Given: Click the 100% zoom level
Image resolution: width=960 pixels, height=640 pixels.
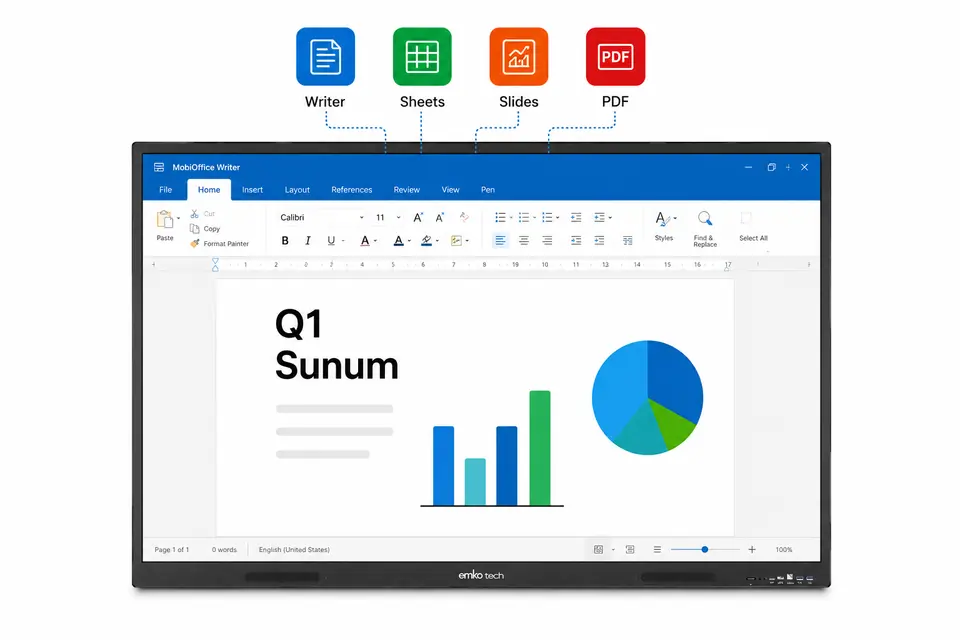Looking at the screenshot, I should (x=784, y=550).
